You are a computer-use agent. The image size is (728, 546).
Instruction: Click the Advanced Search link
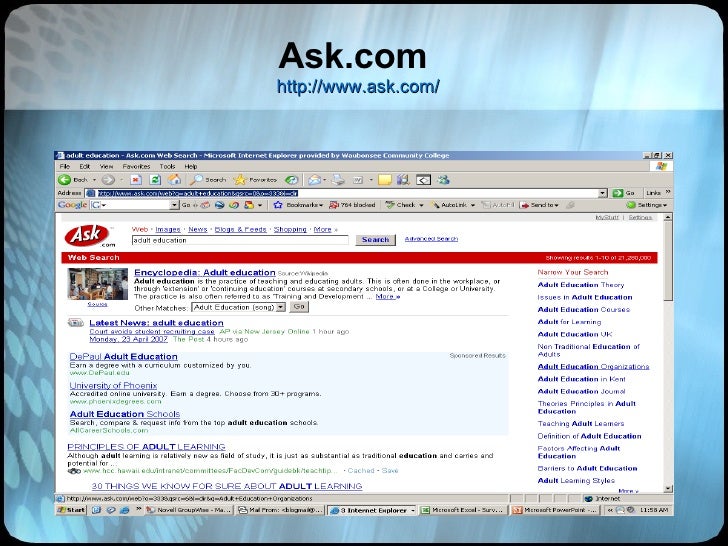pos(431,239)
